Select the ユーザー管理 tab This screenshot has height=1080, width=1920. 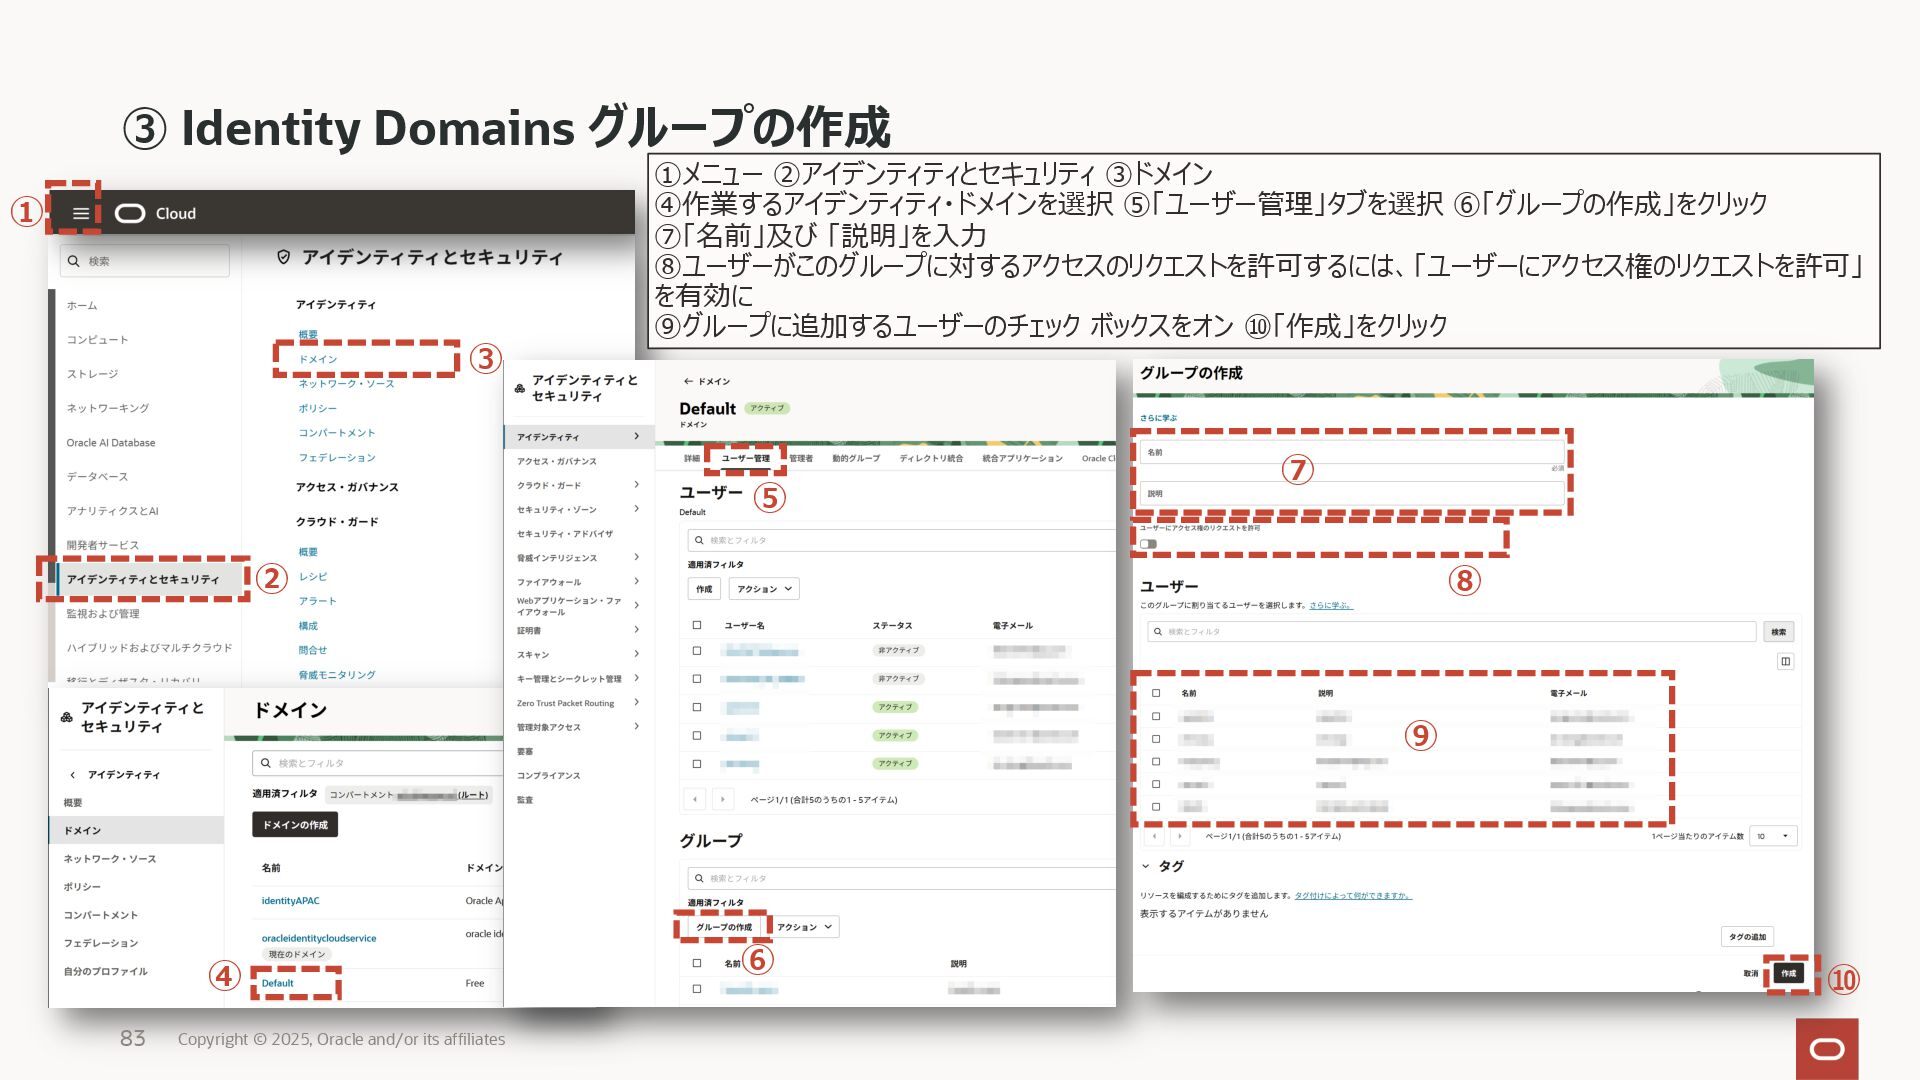745,458
